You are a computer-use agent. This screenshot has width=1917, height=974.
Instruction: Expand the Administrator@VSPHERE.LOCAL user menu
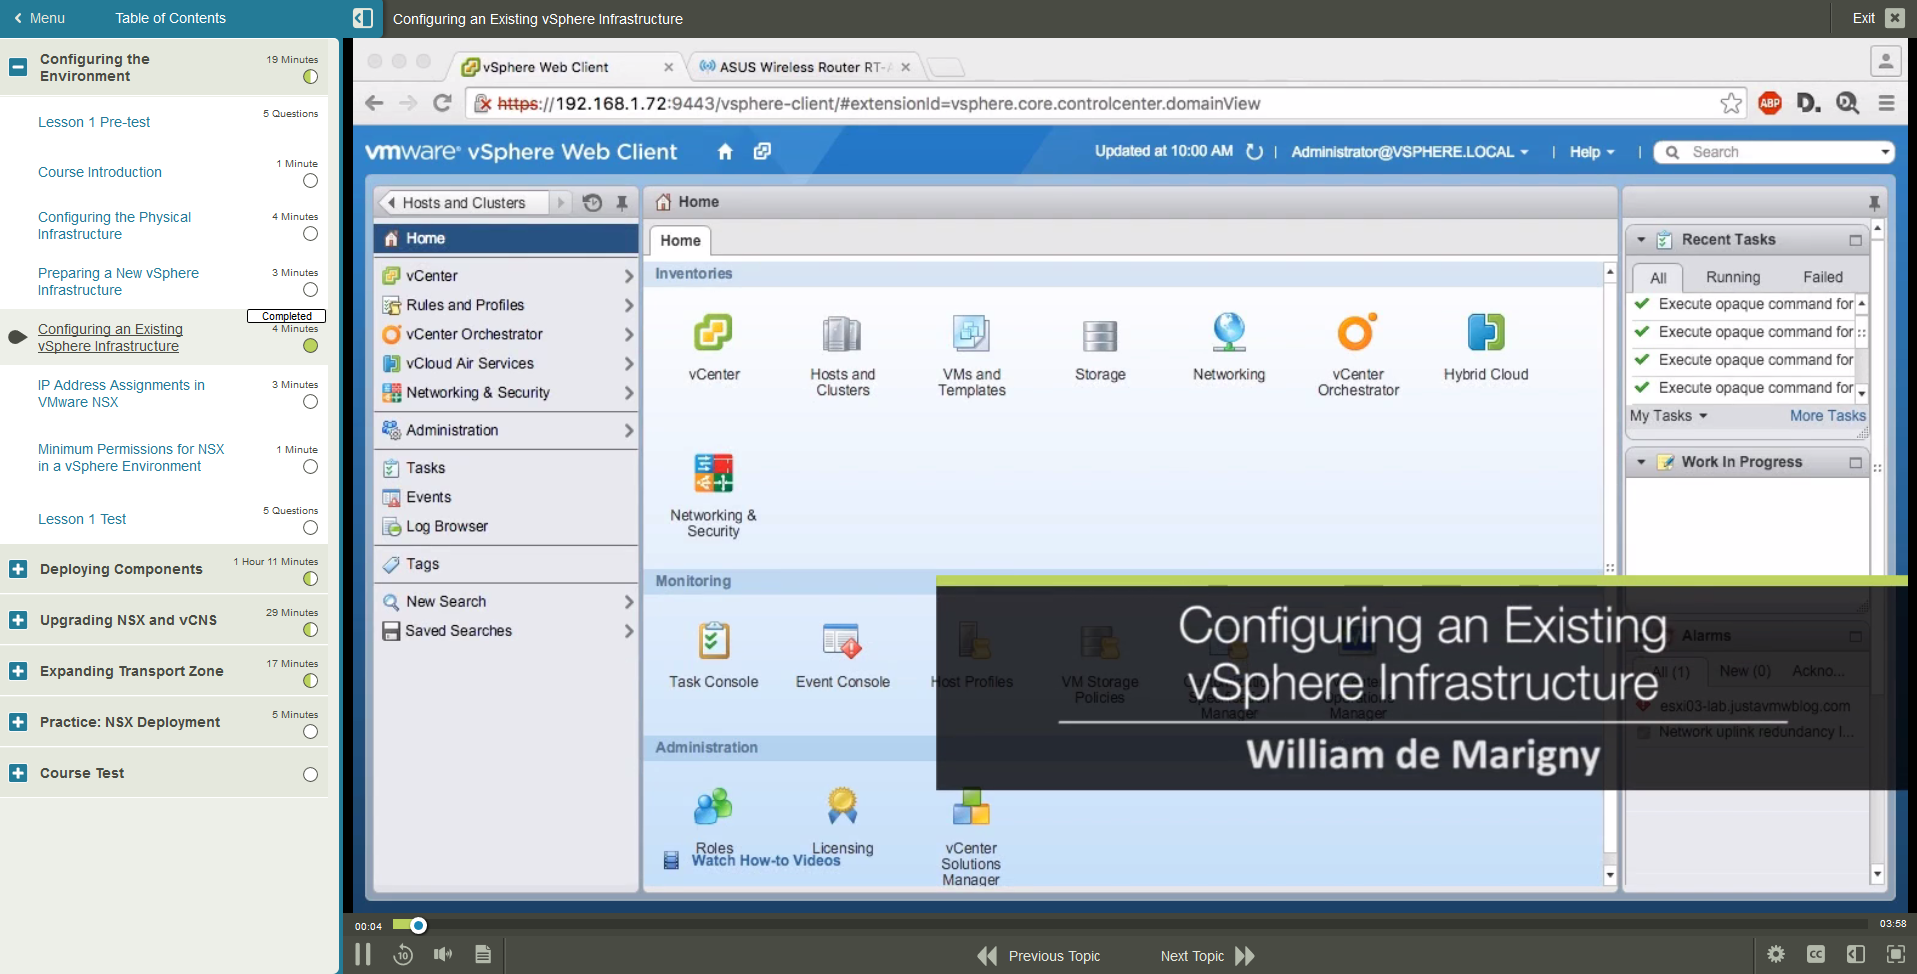(1409, 151)
